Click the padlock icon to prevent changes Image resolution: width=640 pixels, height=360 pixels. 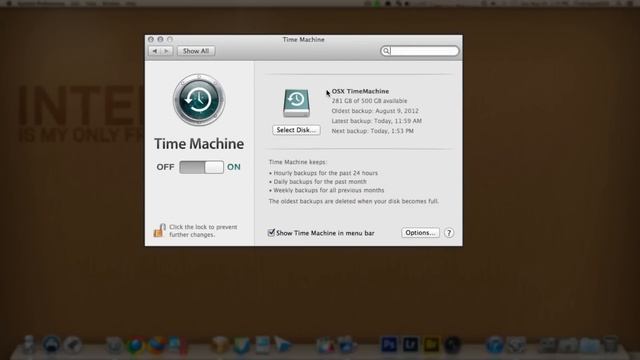tap(159, 230)
